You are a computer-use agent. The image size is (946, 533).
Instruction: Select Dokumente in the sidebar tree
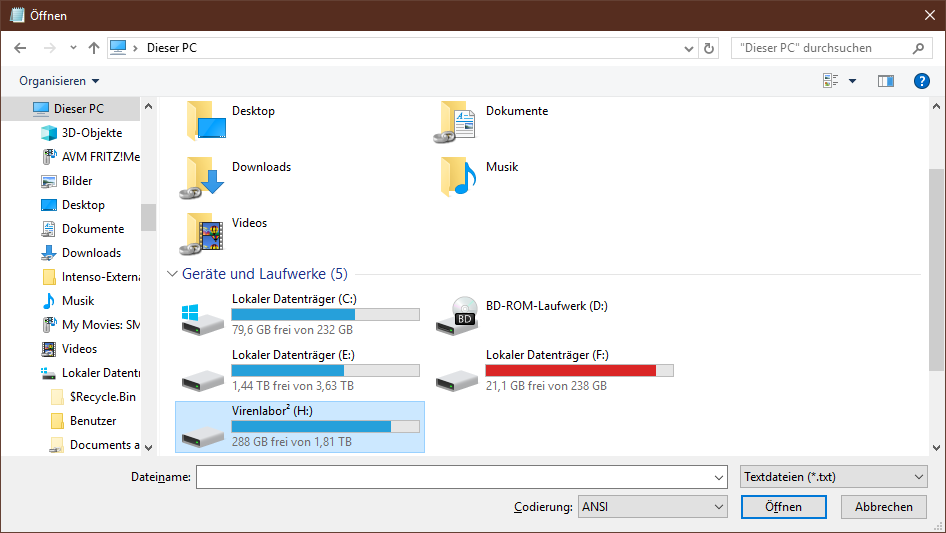pos(82,229)
